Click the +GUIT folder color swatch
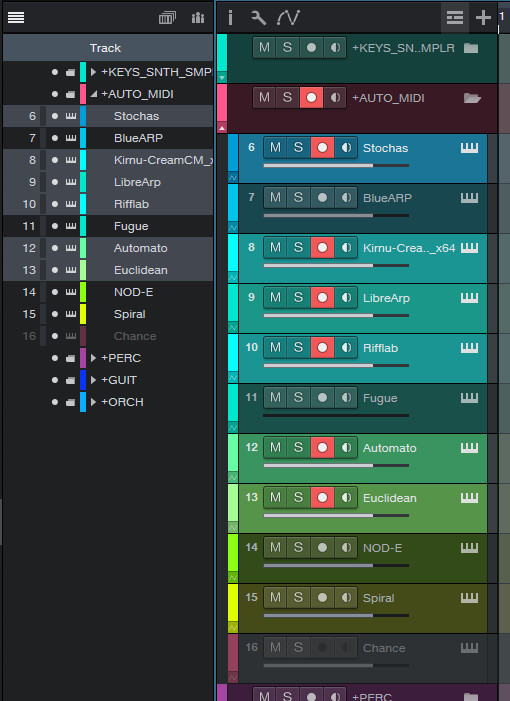510x701 pixels. click(x=83, y=380)
